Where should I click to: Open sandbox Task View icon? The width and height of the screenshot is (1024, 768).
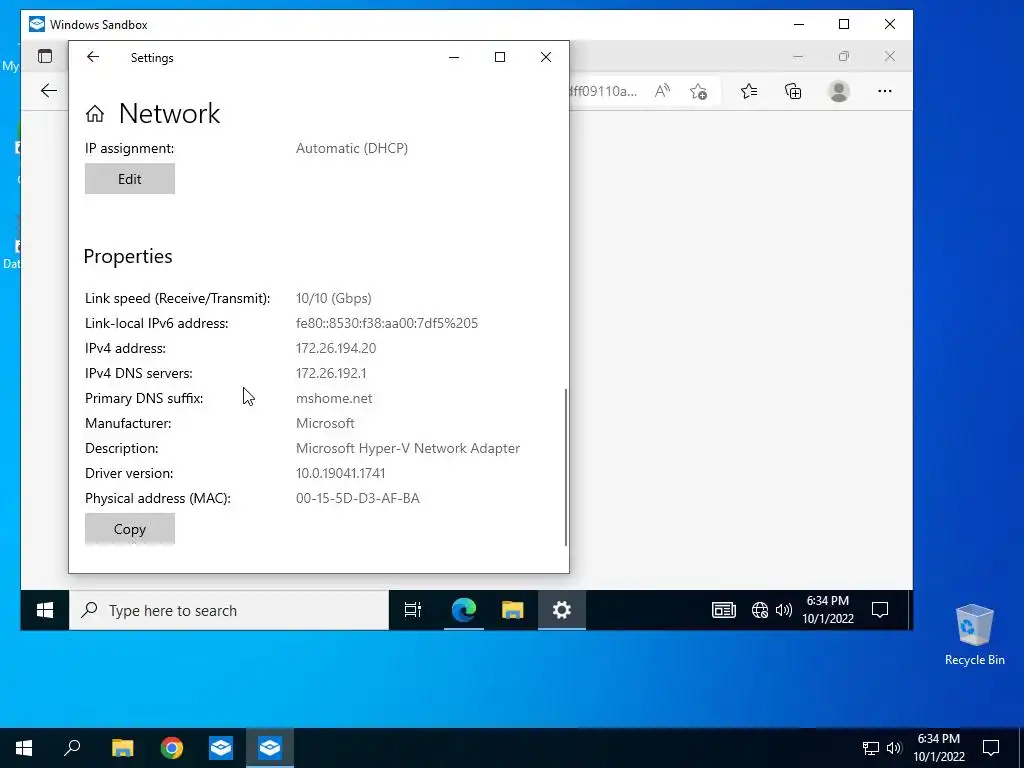(x=413, y=610)
